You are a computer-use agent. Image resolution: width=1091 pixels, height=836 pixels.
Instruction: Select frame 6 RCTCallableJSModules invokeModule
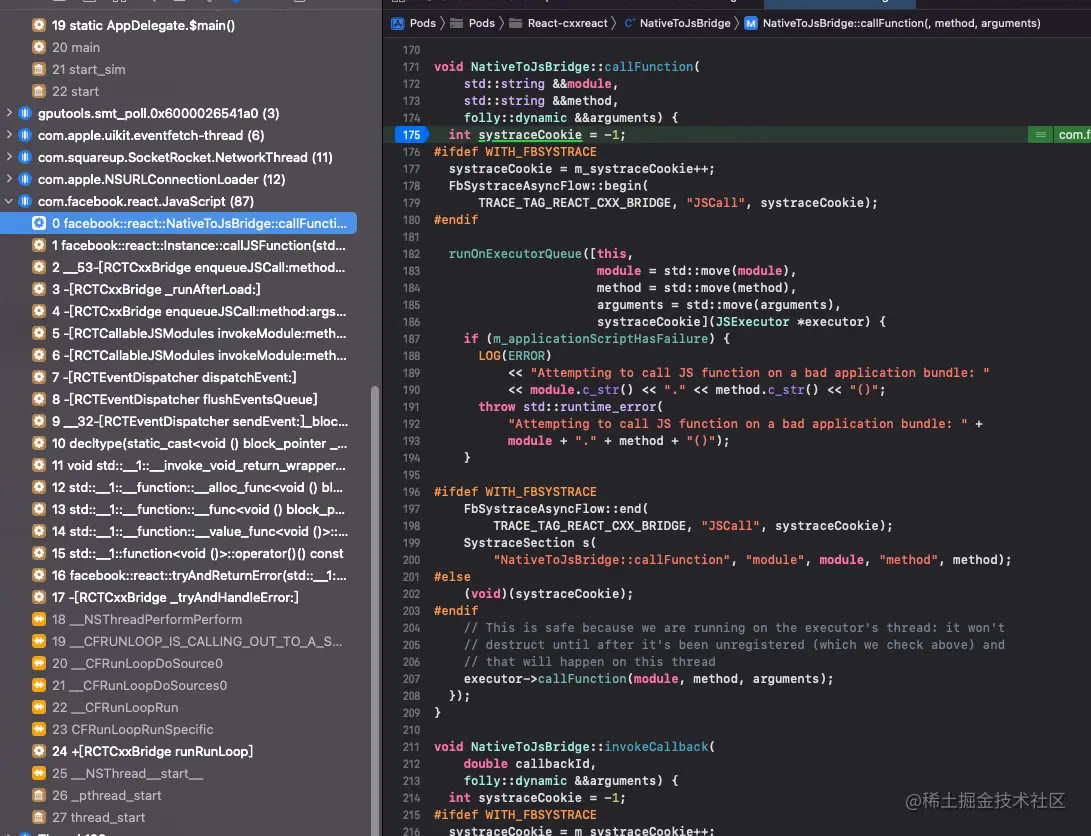pyautogui.click(x=189, y=355)
